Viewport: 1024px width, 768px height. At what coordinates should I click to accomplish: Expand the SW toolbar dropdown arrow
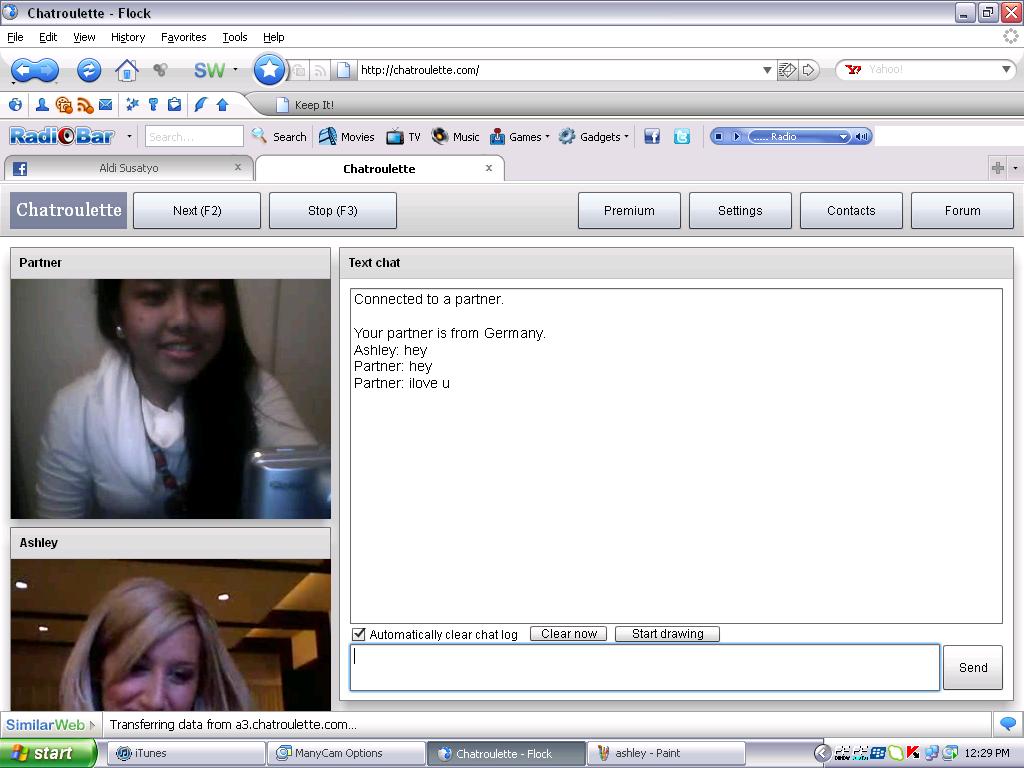(x=235, y=69)
